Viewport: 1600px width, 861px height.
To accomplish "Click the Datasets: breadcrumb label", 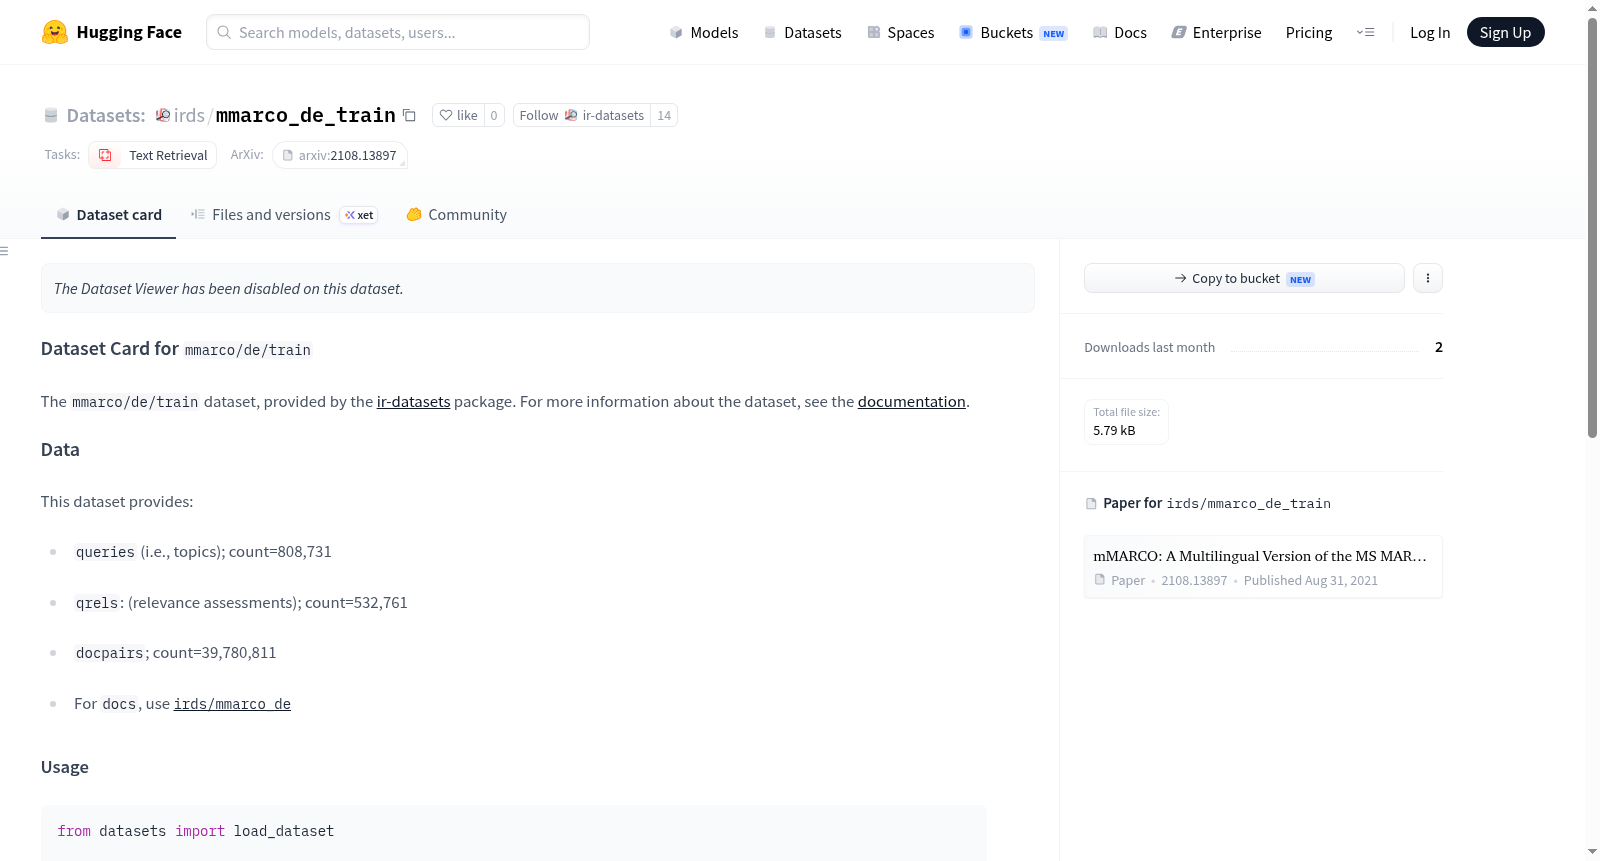I will (x=106, y=115).
